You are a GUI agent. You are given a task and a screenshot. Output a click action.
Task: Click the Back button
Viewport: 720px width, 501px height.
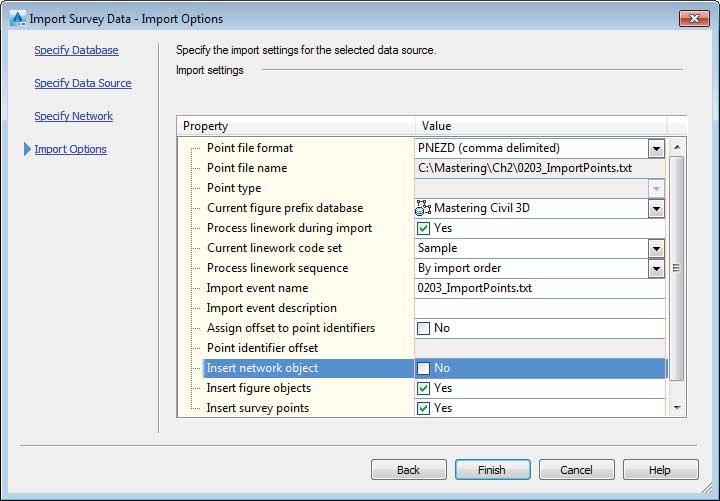[408, 470]
